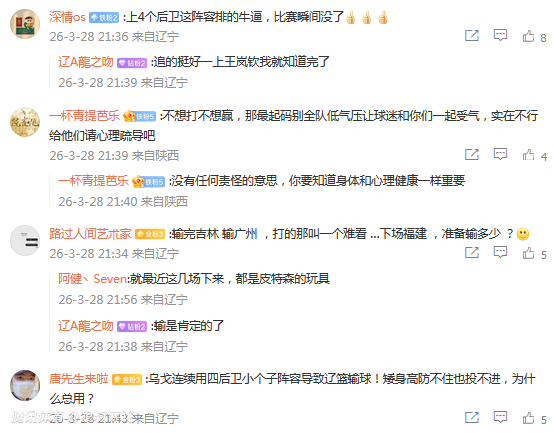Like 一杯青提芭乐's comment showing 4 likes
Image resolution: width=554 pixels, height=433 pixels.
(x=529, y=155)
